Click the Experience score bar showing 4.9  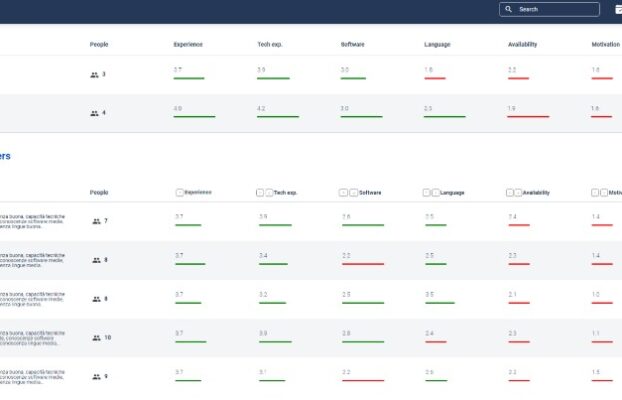coord(188,116)
